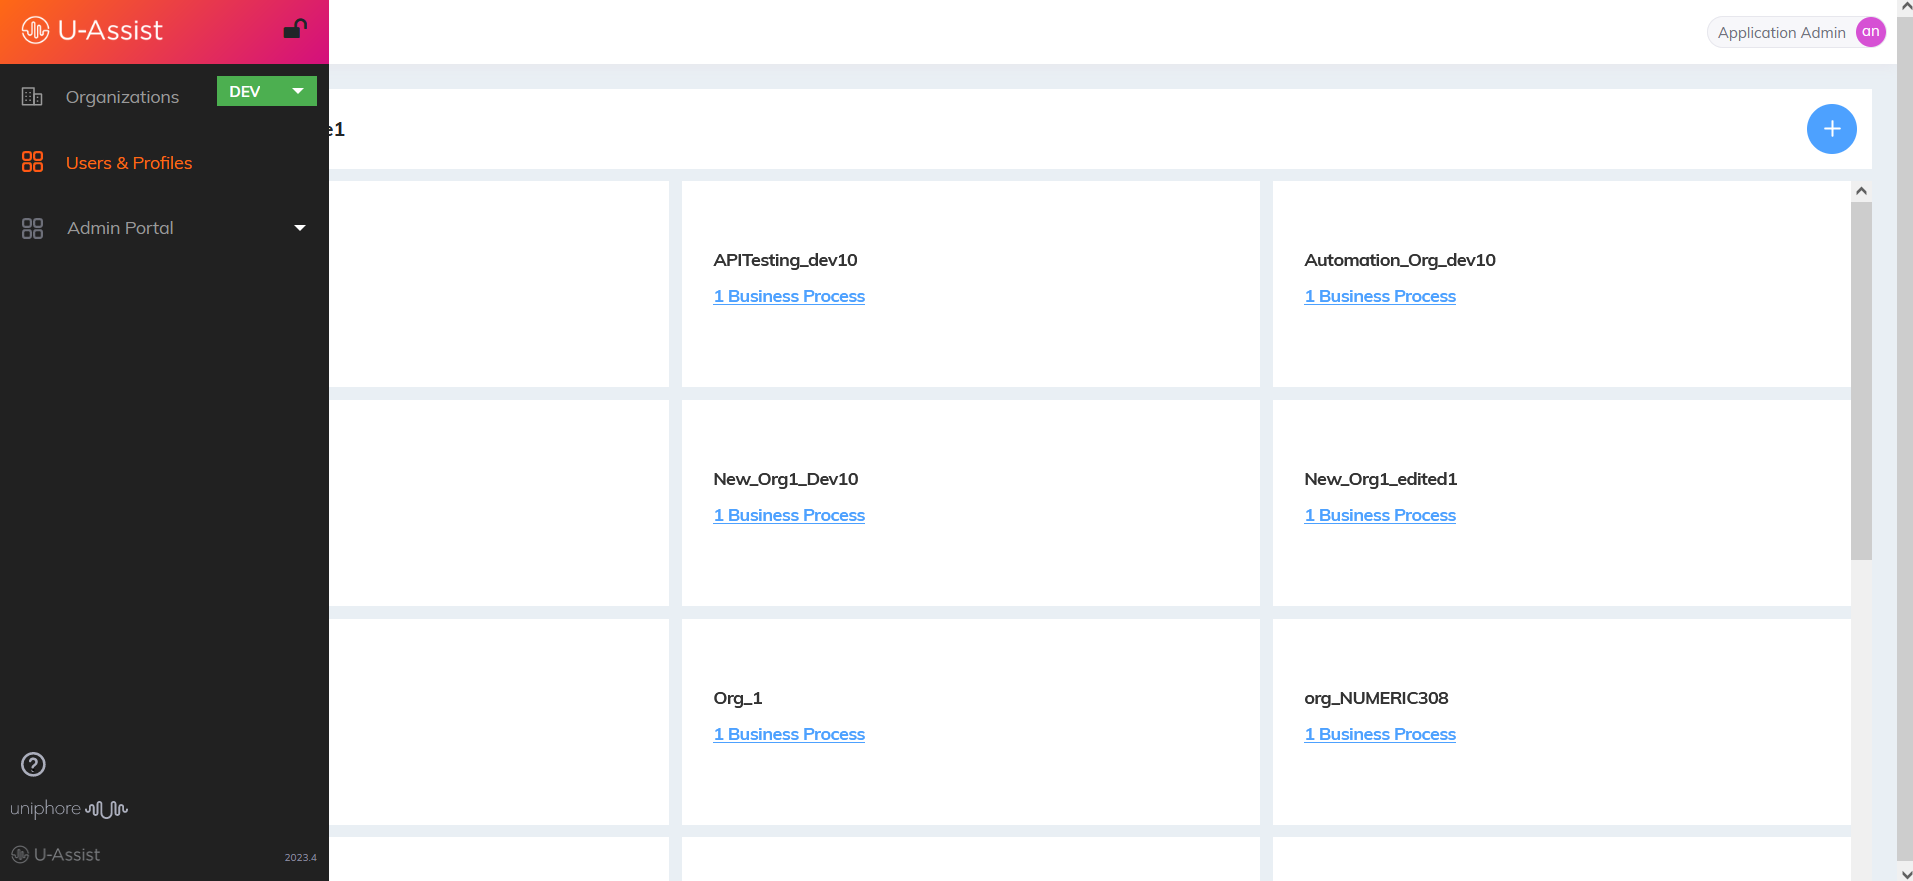Open Business Process link for Org_1
The image size is (1913, 881).
(x=789, y=734)
